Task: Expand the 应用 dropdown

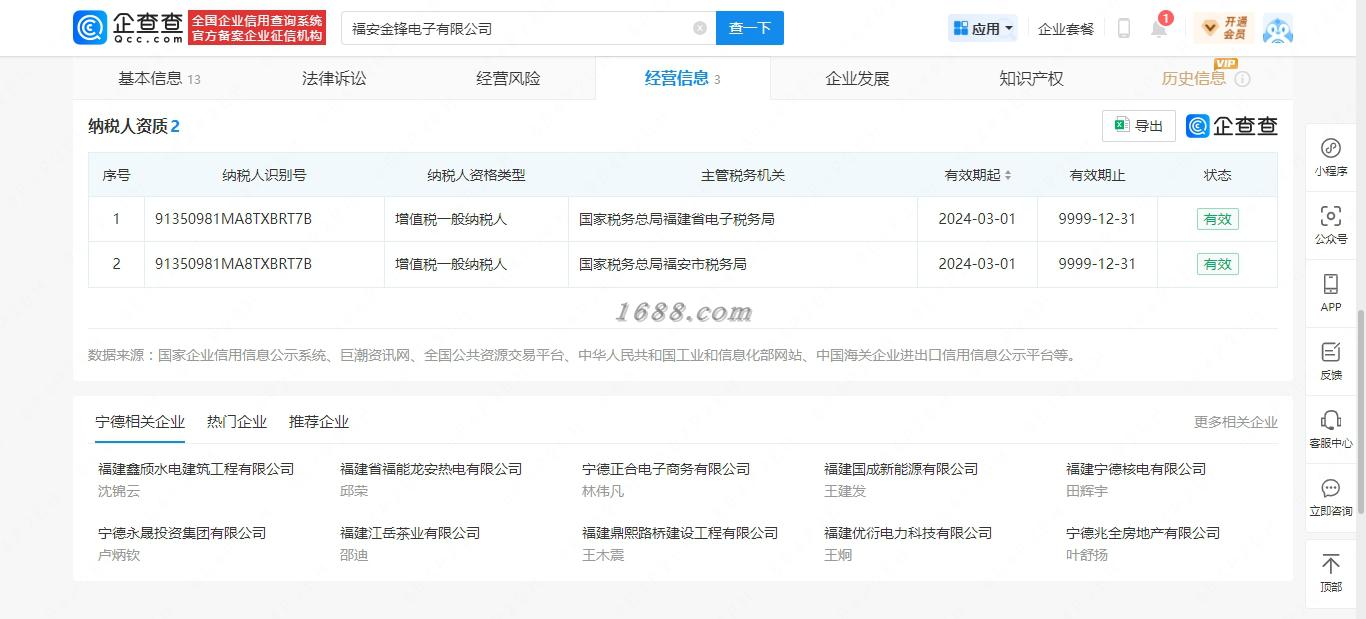Action: click(983, 28)
